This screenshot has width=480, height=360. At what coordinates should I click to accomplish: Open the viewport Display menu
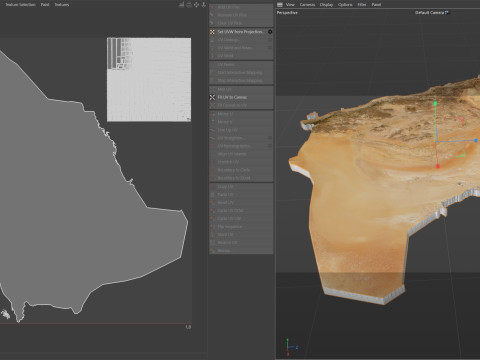point(326,5)
